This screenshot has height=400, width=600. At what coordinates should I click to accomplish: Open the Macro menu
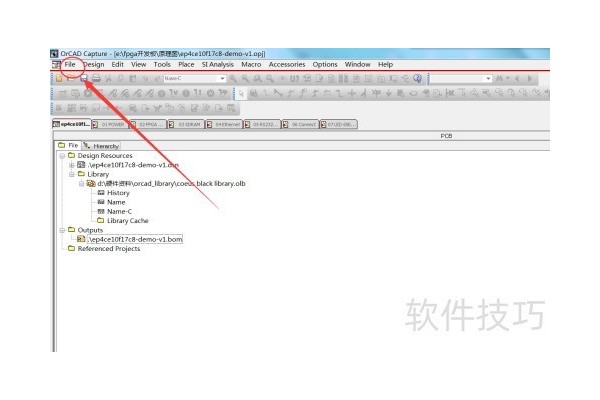pyautogui.click(x=251, y=64)
